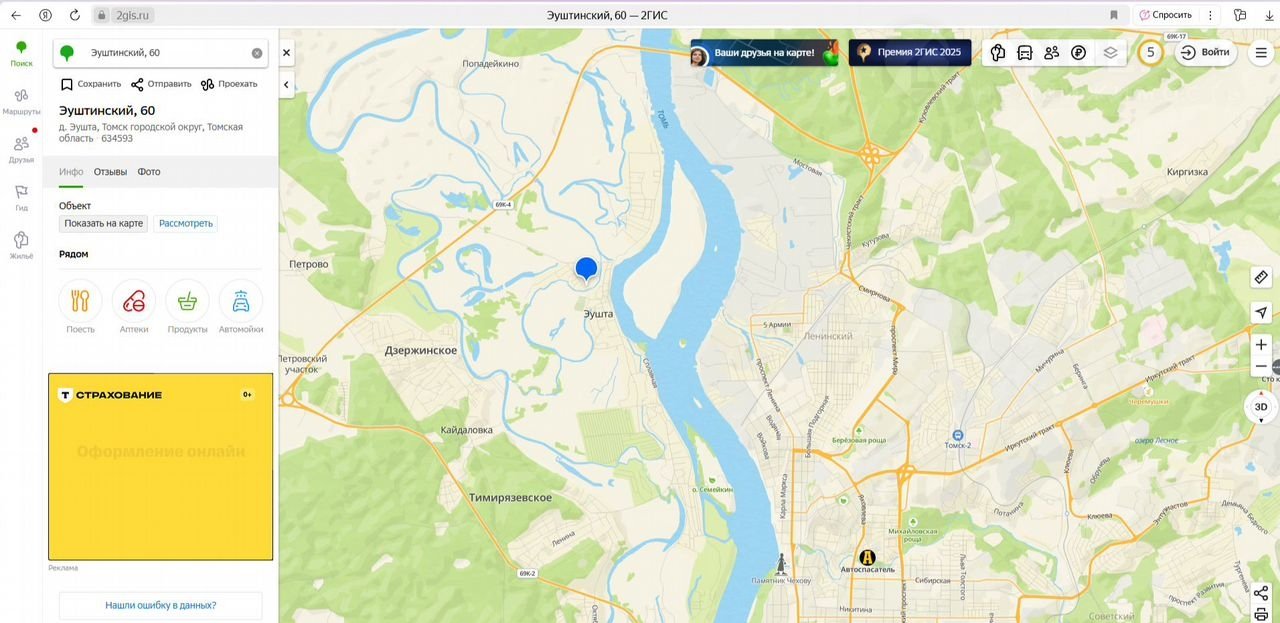Open the Маршруты sidebar section
The width and height of the screenshot is (1280, 623).
tap(21, 101)
